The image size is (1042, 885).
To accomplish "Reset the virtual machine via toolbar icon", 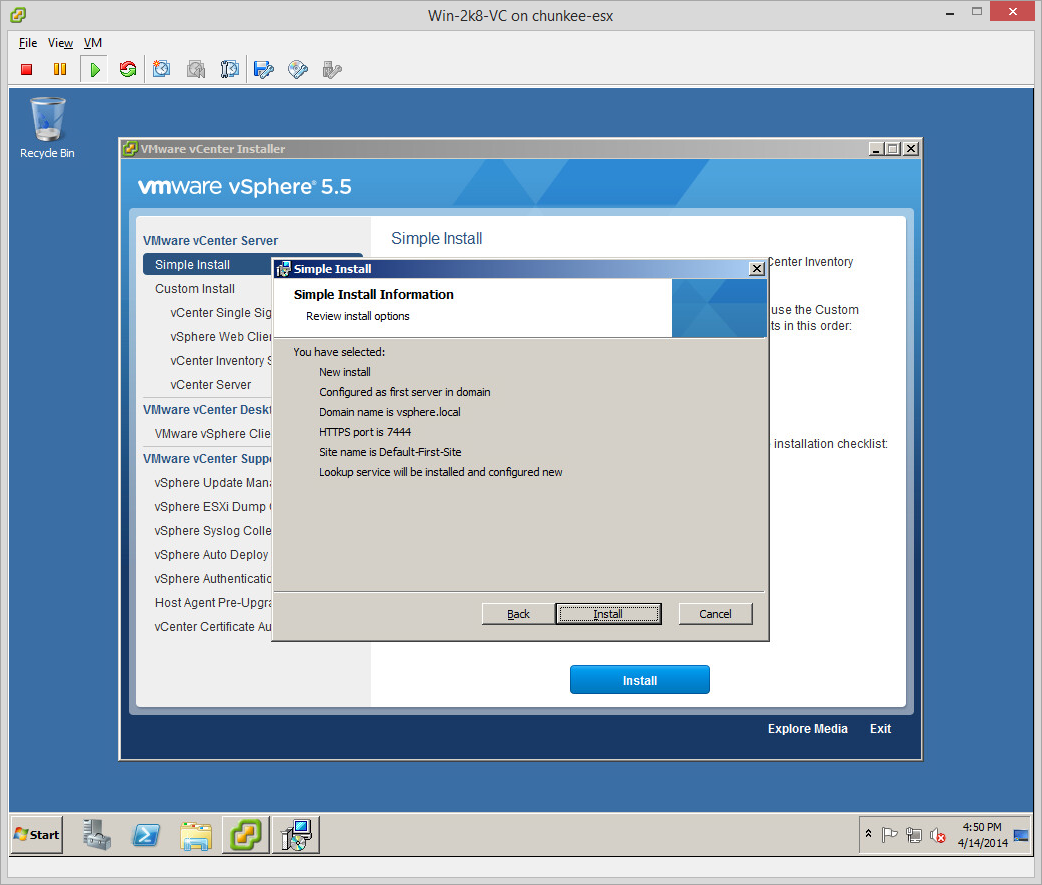I will tap(127, 69).
